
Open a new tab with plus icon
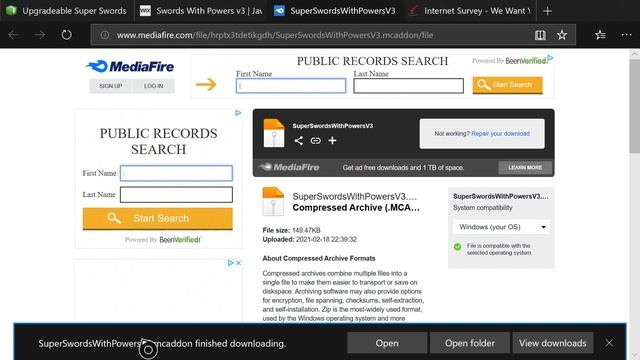[x=547, y=11]
